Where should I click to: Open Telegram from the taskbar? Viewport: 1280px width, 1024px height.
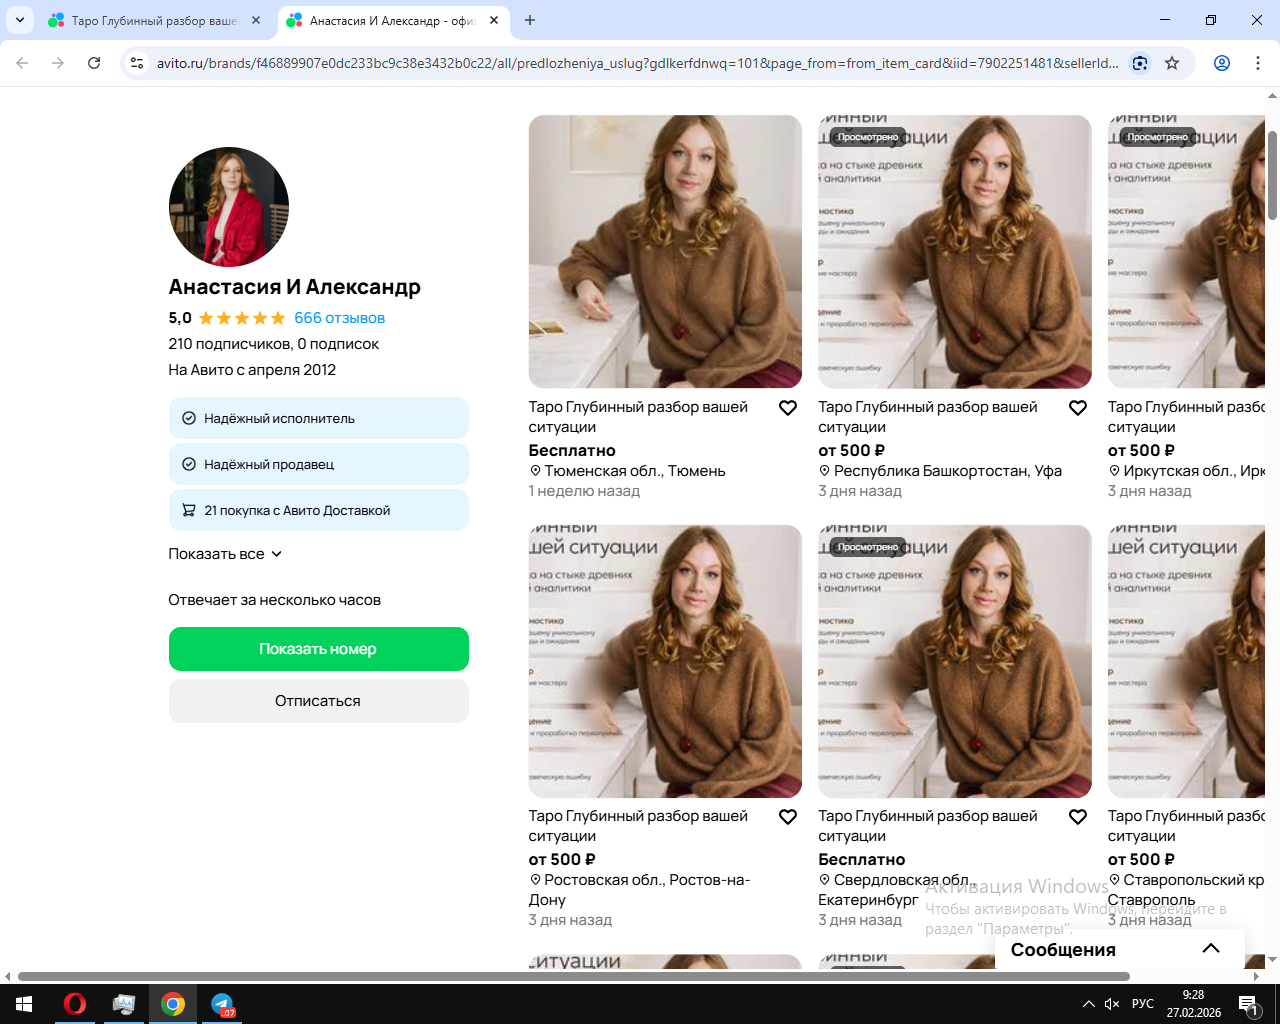222,1004
